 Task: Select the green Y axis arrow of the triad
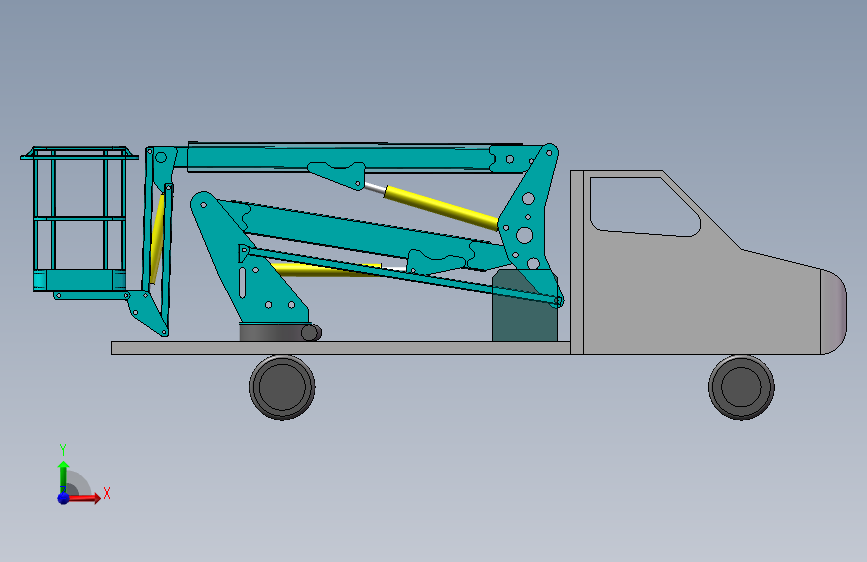click(x=64, y=476)
